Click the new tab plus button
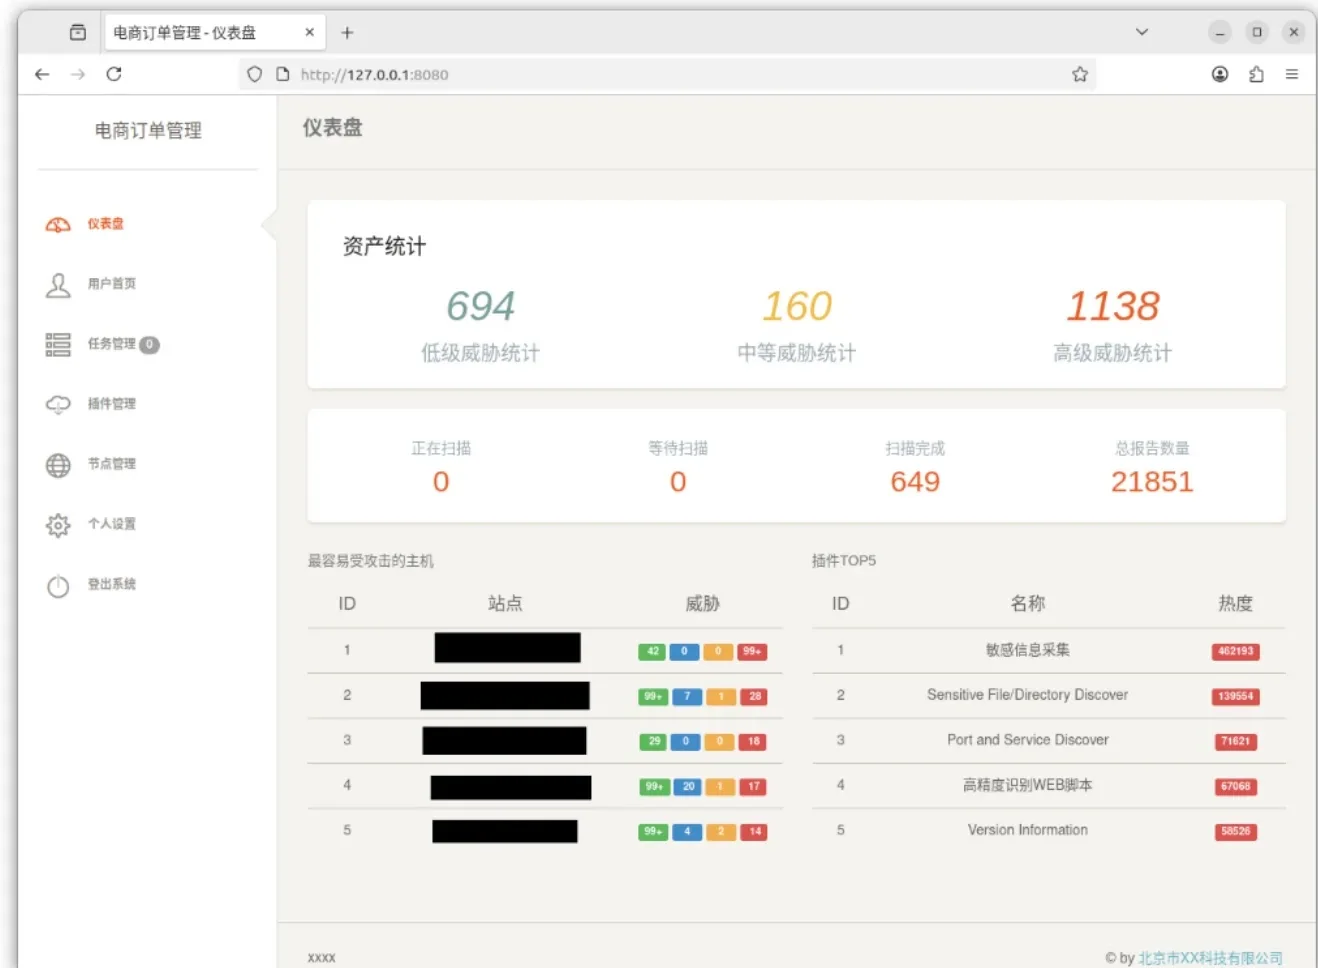This screenshot has height=968, width=1318. click(x=347, y=33)
